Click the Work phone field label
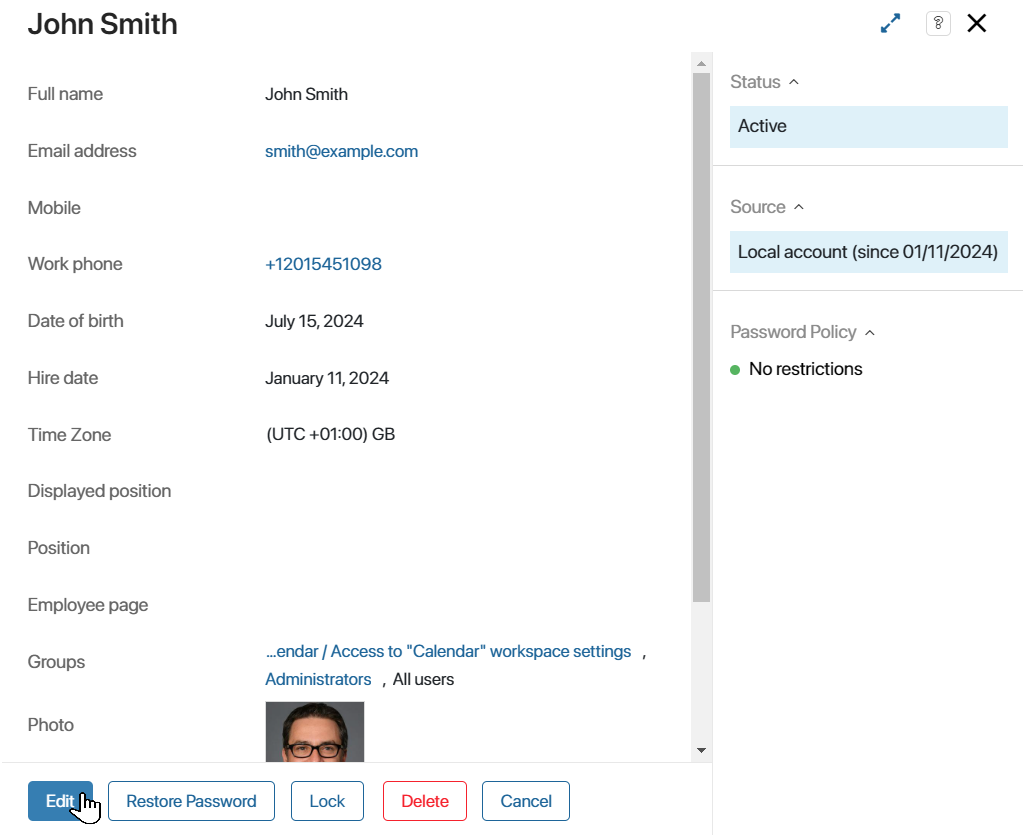This screenshot has height=835, width=1023. pyautogui.click(x=74, y=264)
